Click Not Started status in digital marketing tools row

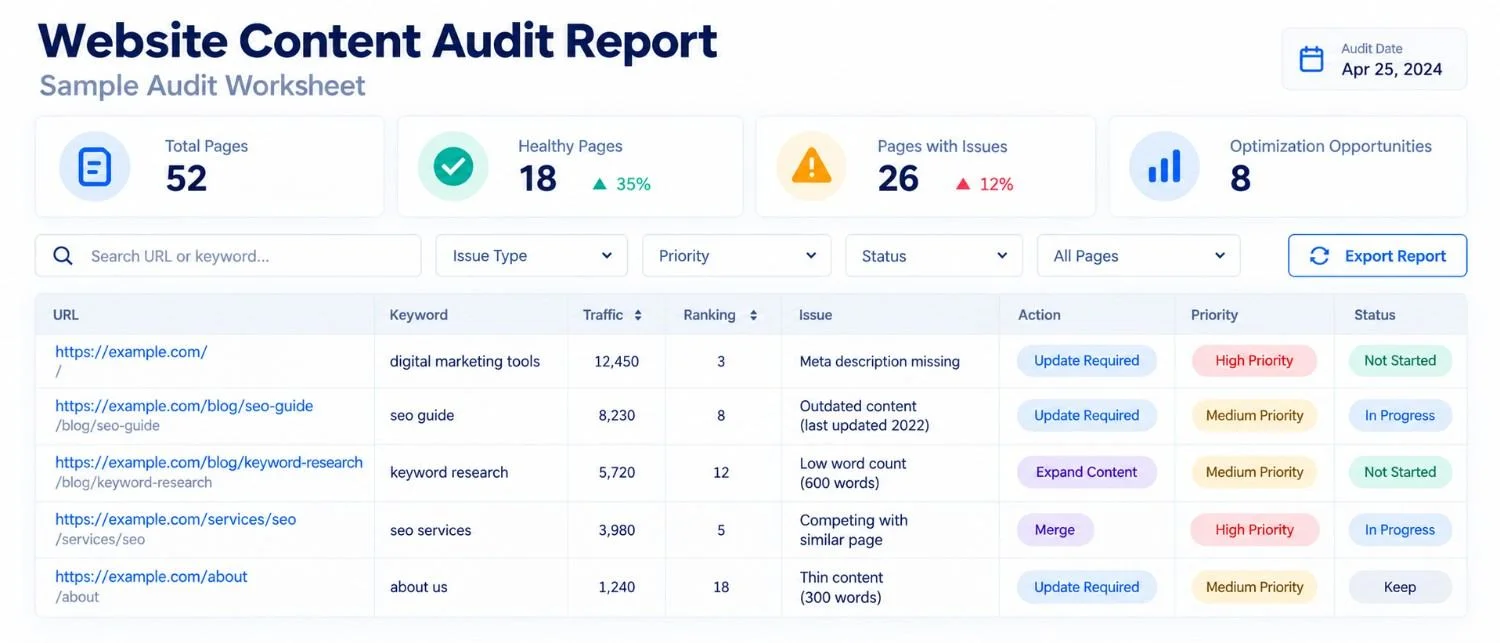coord(1400,361)
